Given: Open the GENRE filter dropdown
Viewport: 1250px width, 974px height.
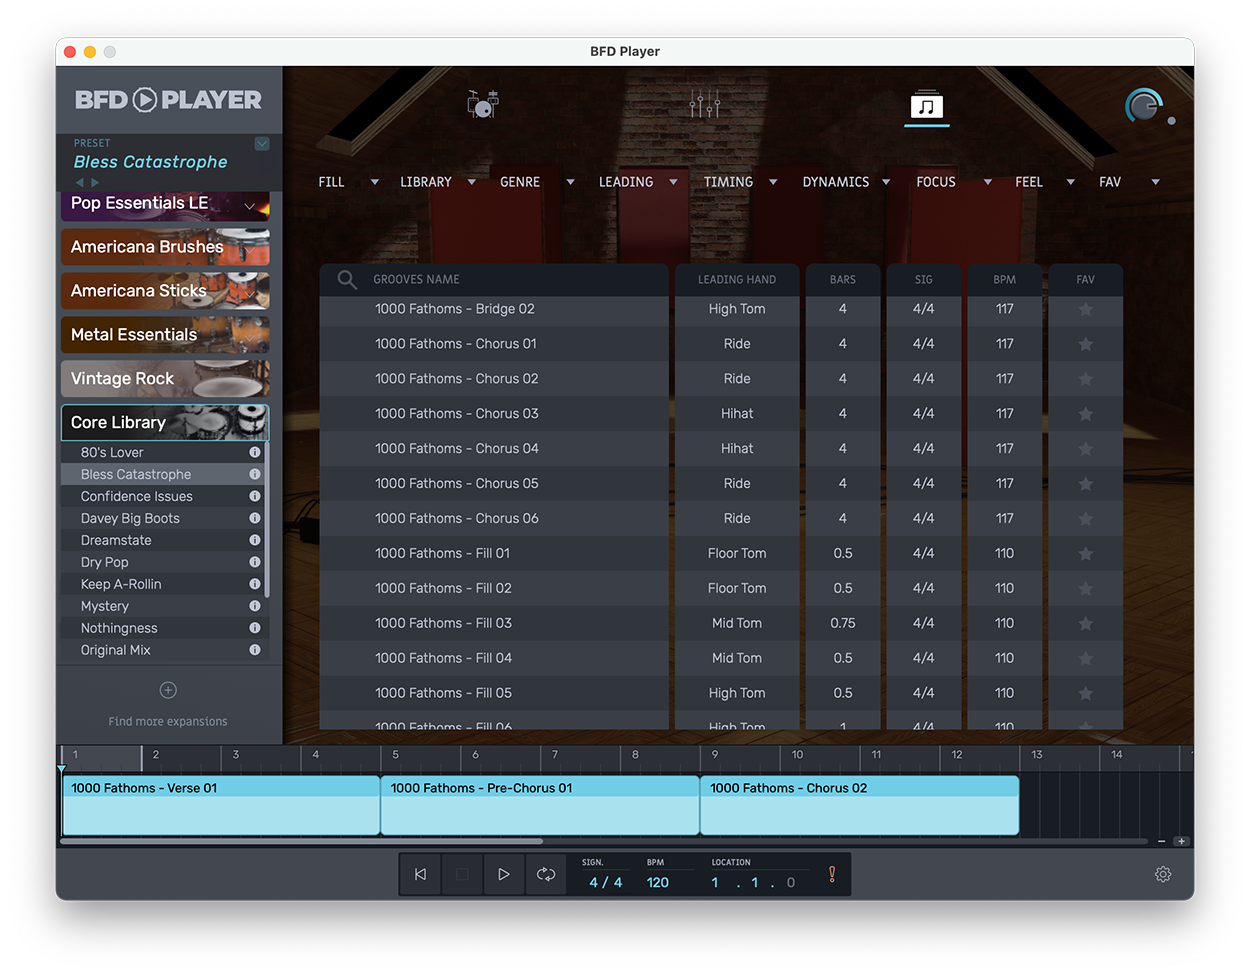Looking at the screenshot, I should 570,182.
